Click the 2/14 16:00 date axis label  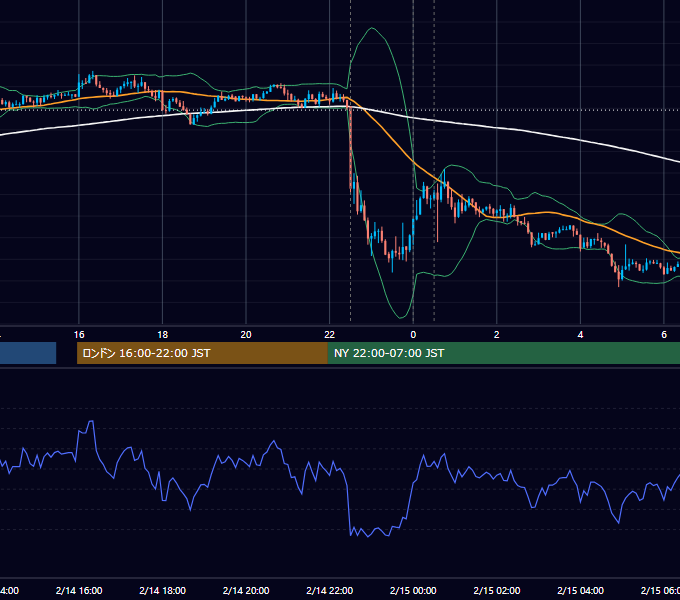coord(79,590)
